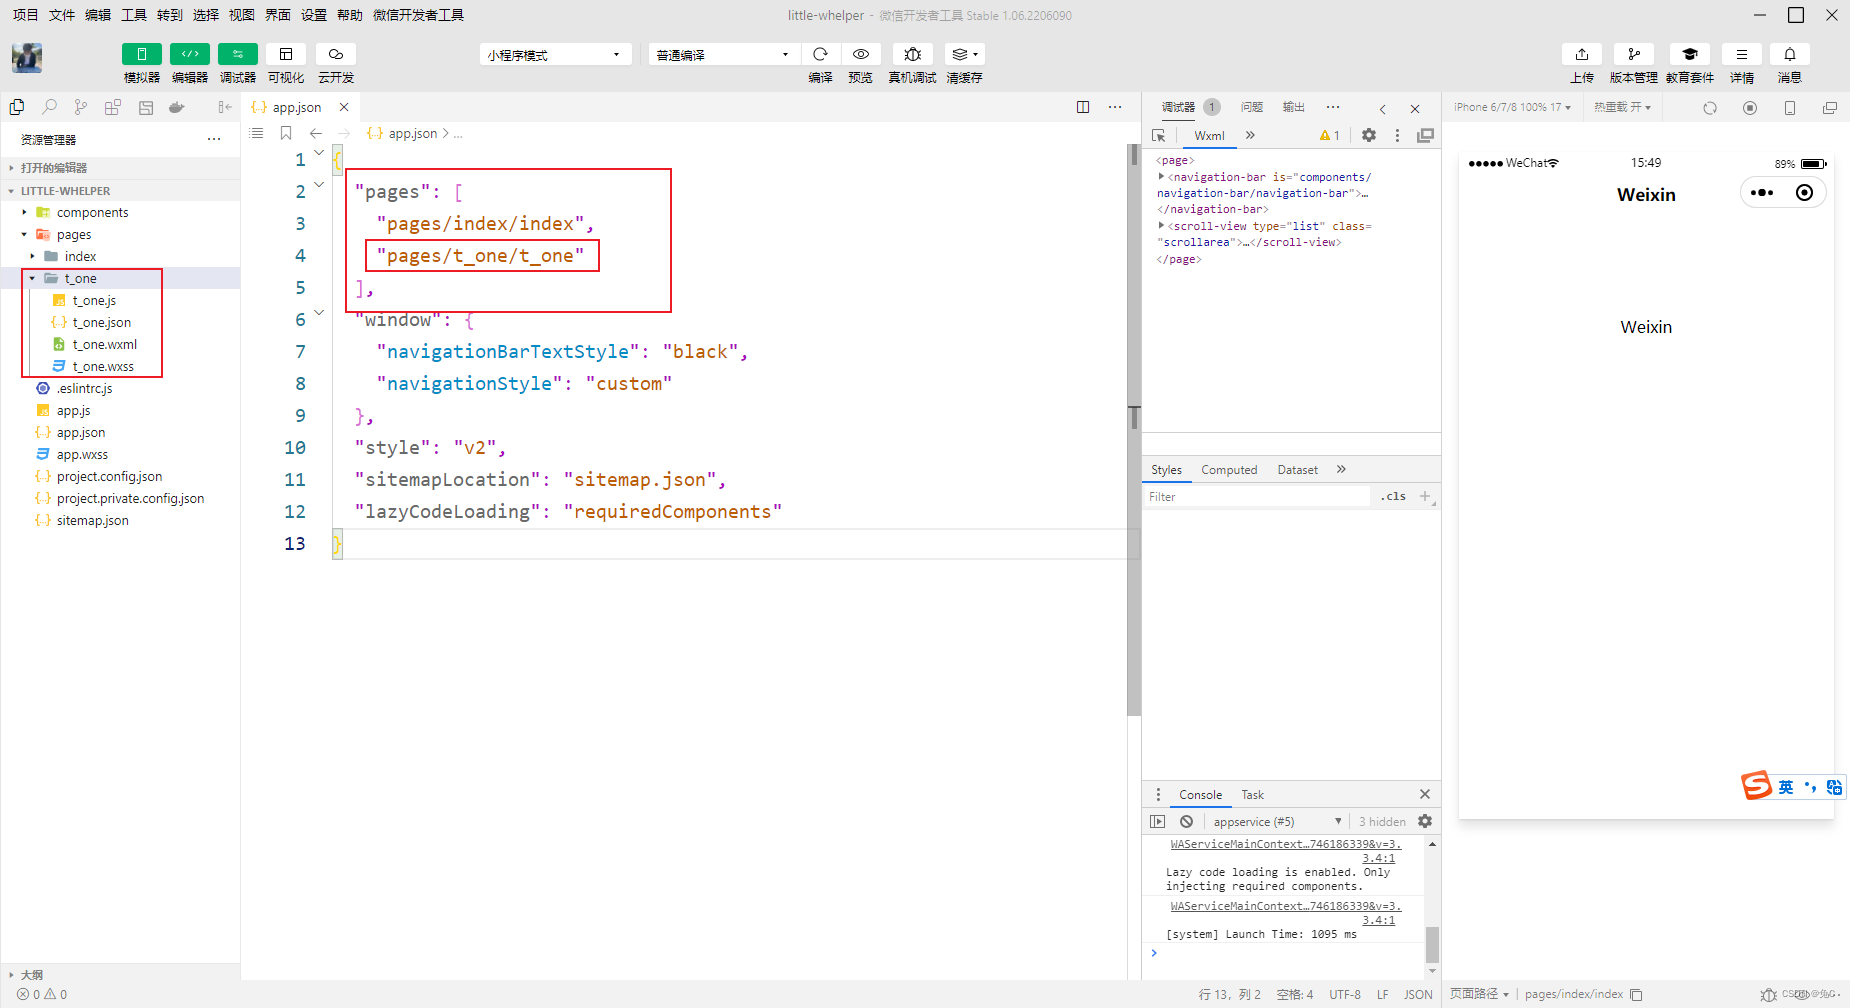
Task: Open the t_one.js file
Action: pos(94,300)
